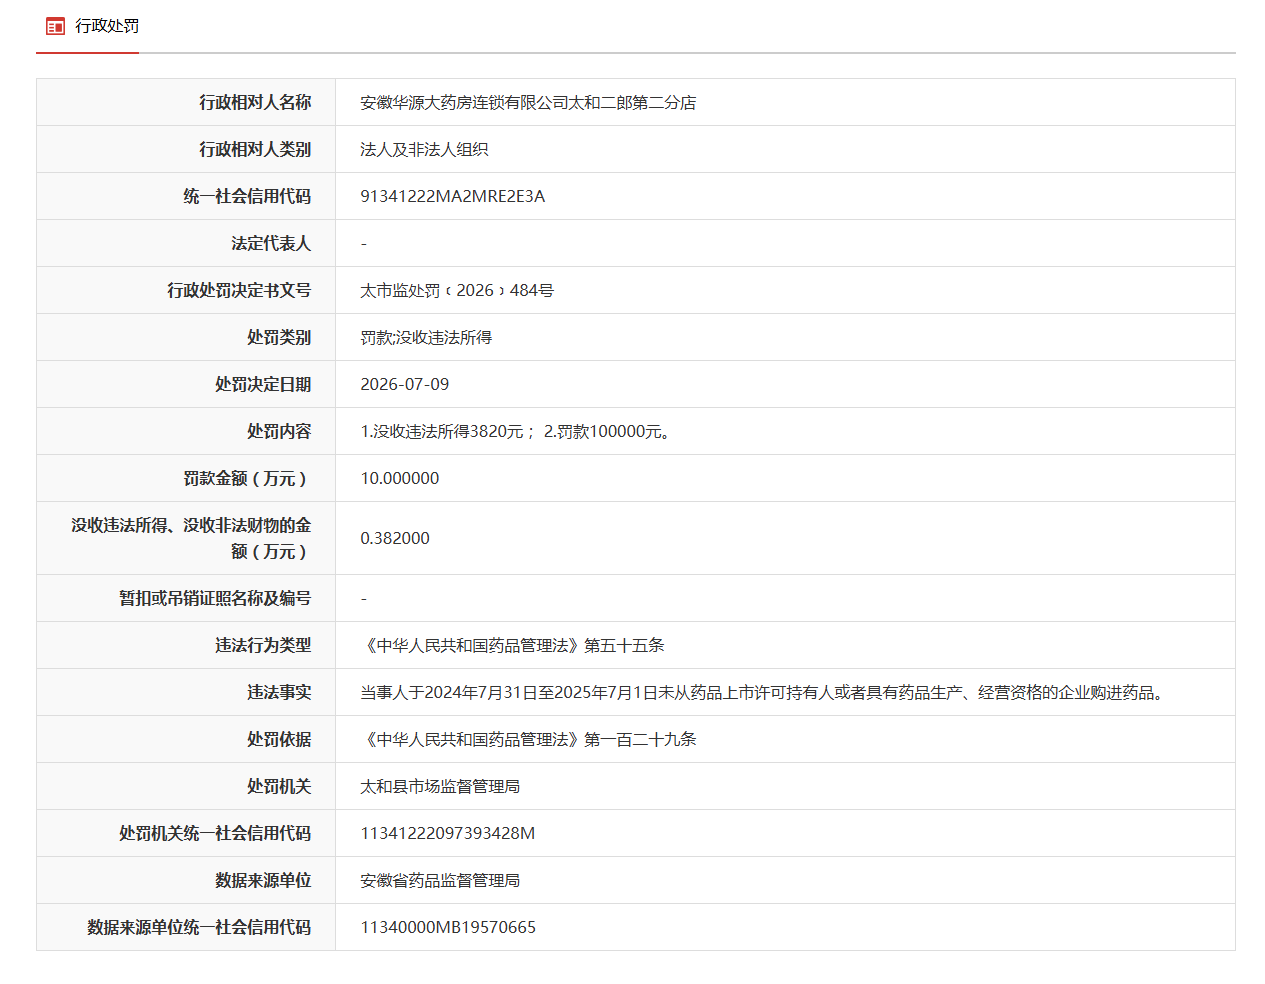
Task: Click the 处罚内容 label
Action: pos(279,431)
